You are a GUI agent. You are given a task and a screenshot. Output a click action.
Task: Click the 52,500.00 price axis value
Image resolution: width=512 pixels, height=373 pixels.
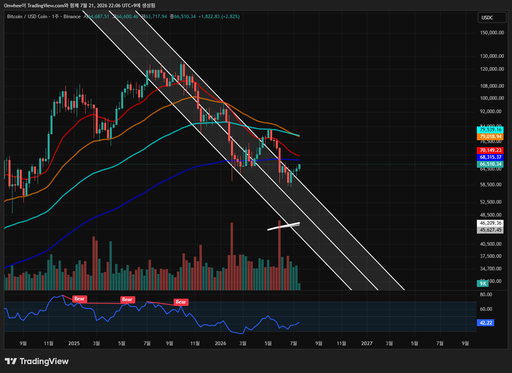pyautogui.click(x=491, y=202)
